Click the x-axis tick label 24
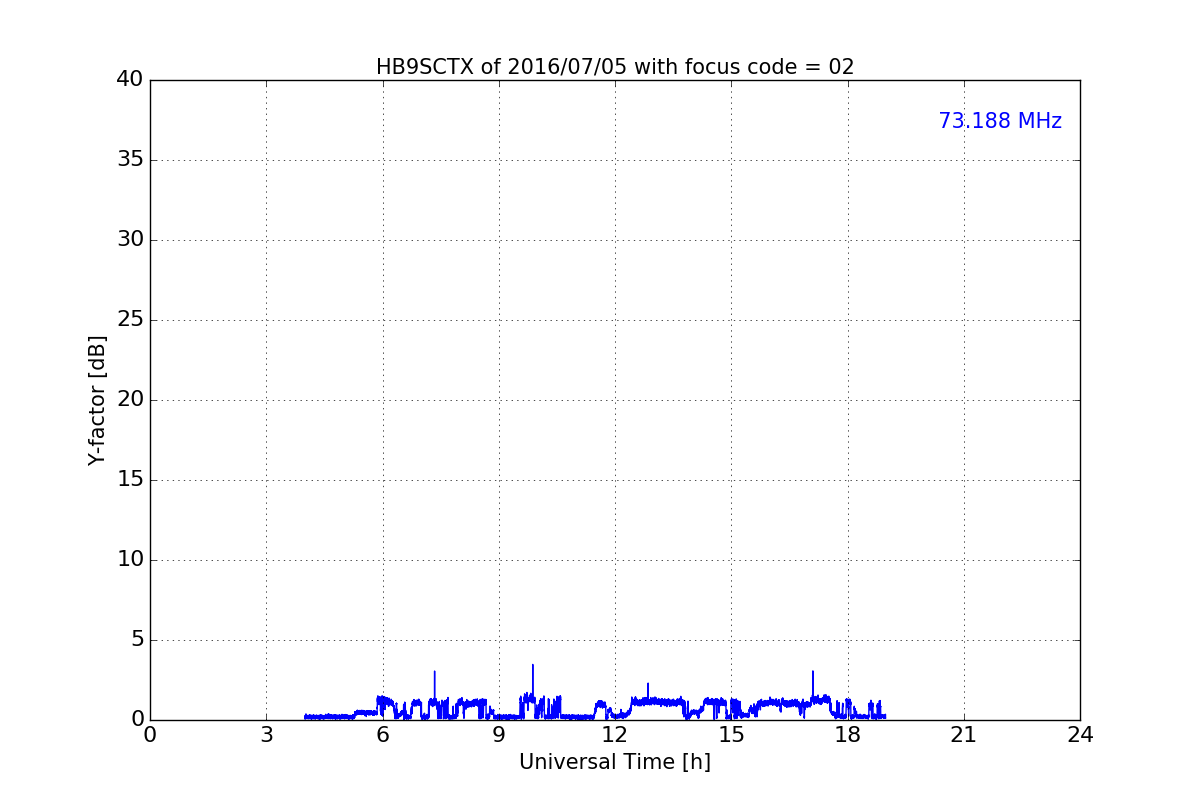Viewport: 1200px width, 800px height. pos(1080,735)
